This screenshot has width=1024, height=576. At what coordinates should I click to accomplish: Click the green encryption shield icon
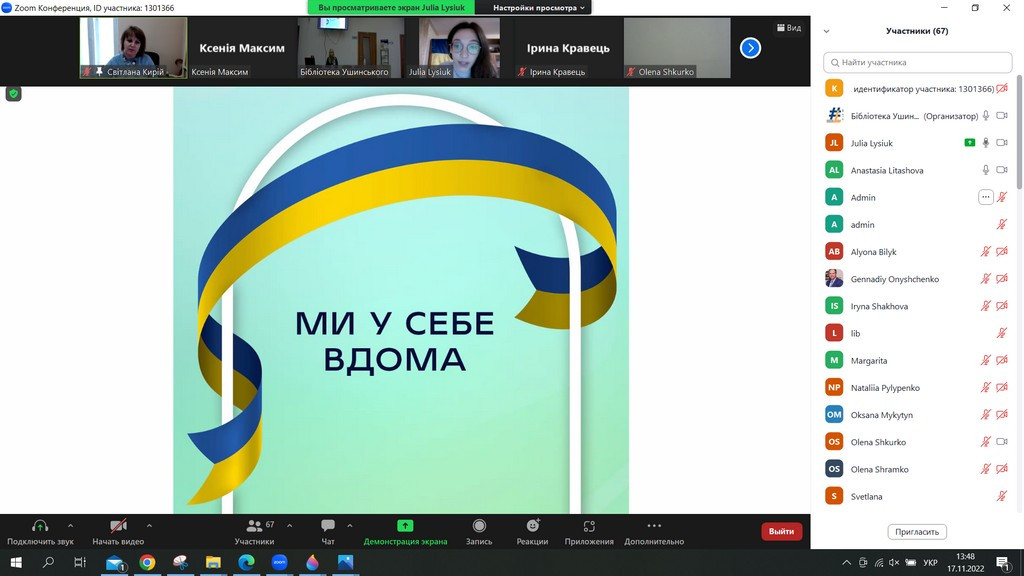coord(13,94)
